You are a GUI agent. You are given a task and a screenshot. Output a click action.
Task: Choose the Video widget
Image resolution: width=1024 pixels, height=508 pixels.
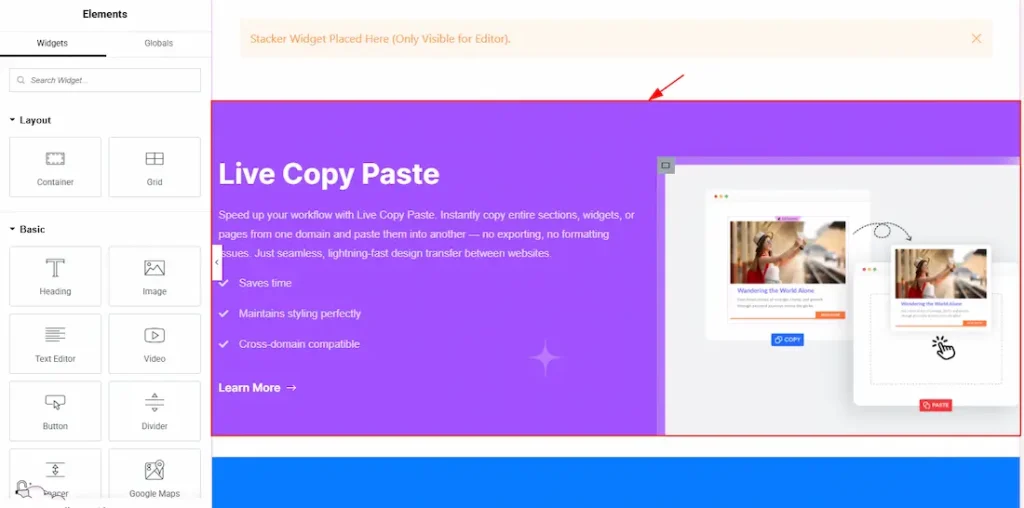tap(154, 342)
